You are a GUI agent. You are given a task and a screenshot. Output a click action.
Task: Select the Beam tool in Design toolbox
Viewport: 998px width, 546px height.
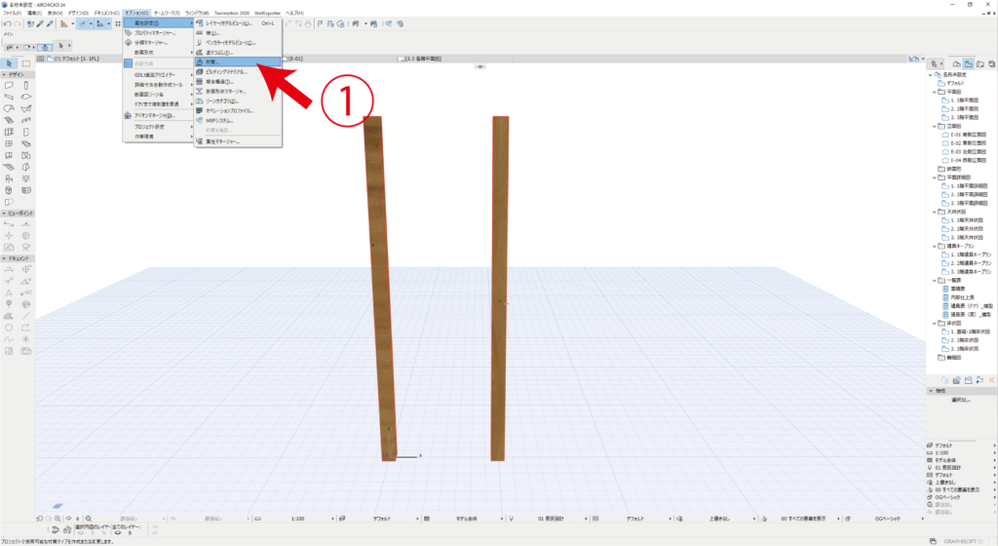[9, 97]
